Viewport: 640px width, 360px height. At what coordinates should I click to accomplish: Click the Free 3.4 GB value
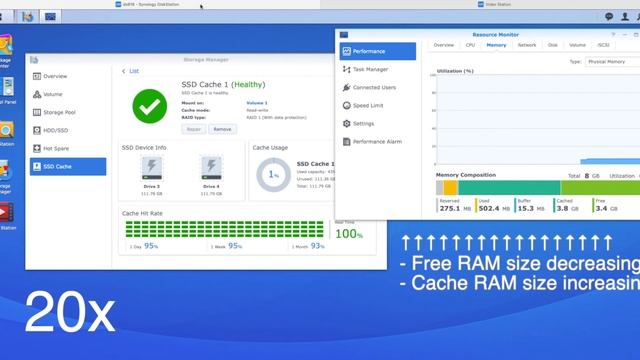tap(606, 209)
